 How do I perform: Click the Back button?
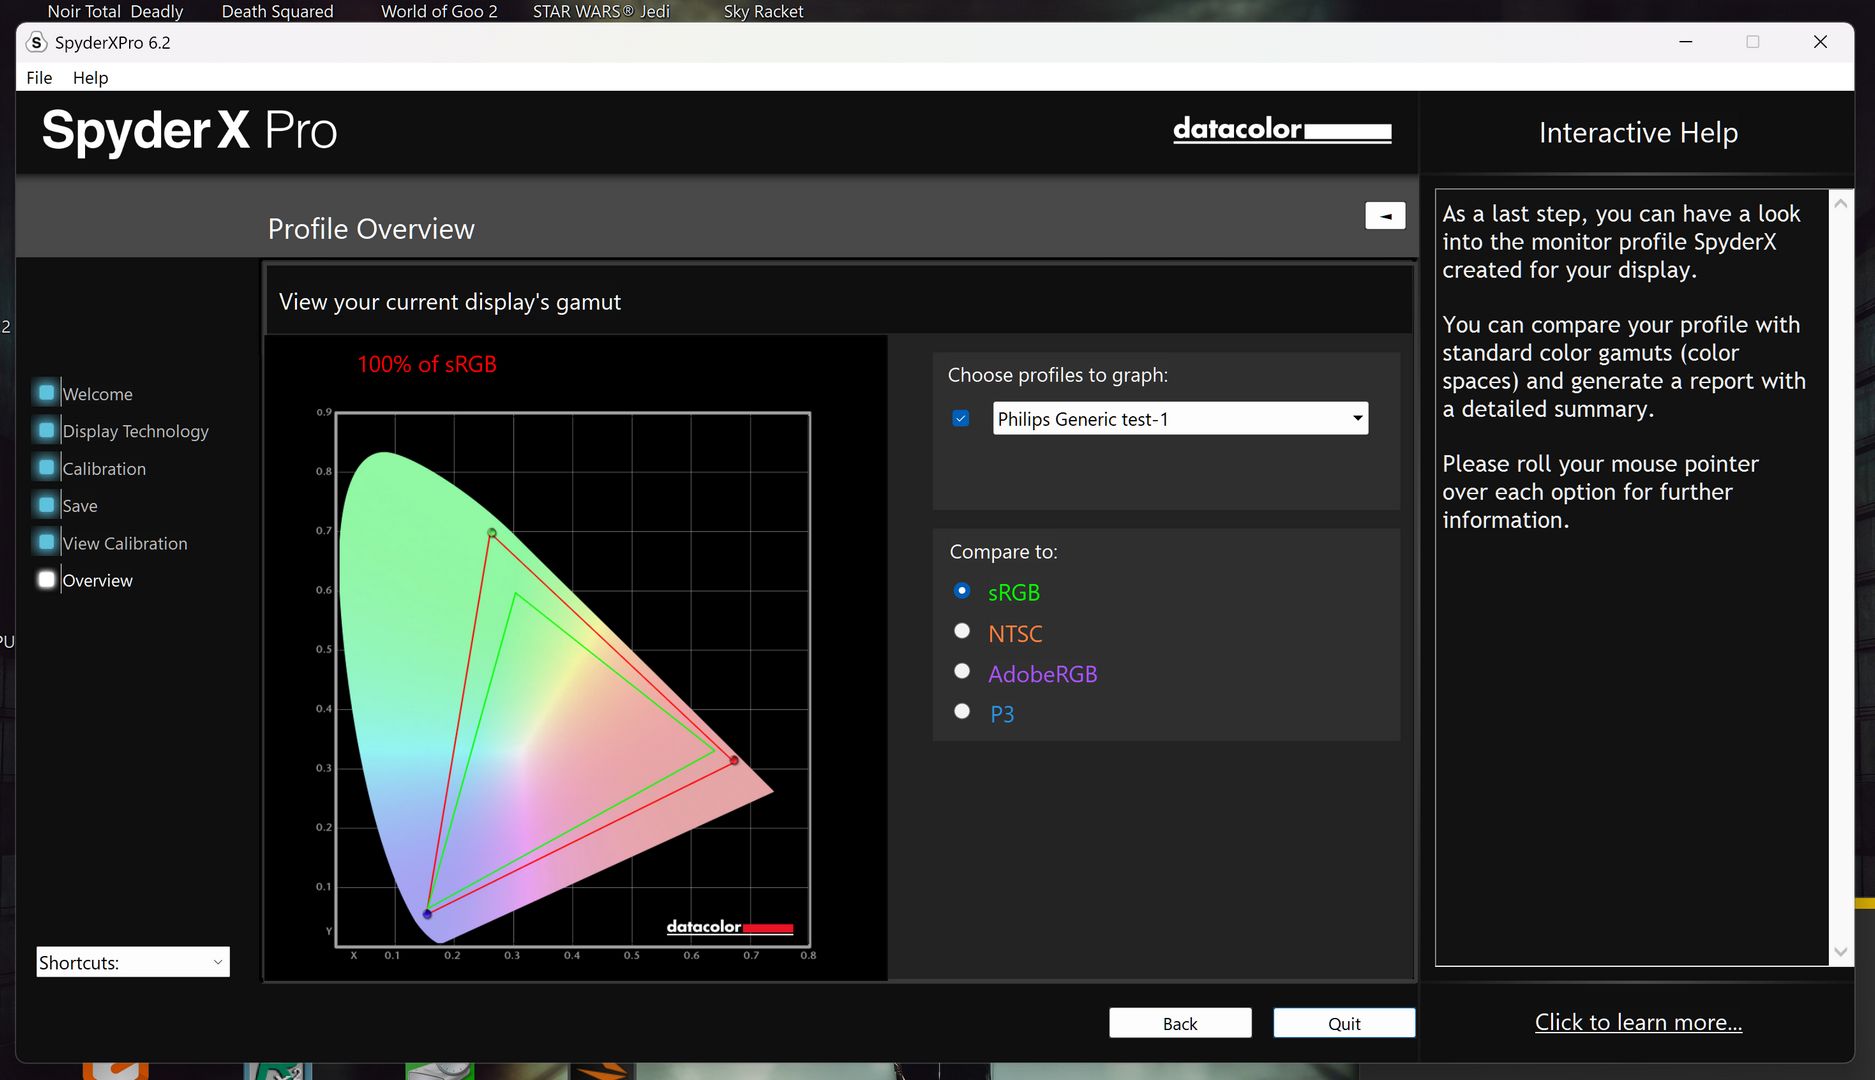tap(1180, 1023)
